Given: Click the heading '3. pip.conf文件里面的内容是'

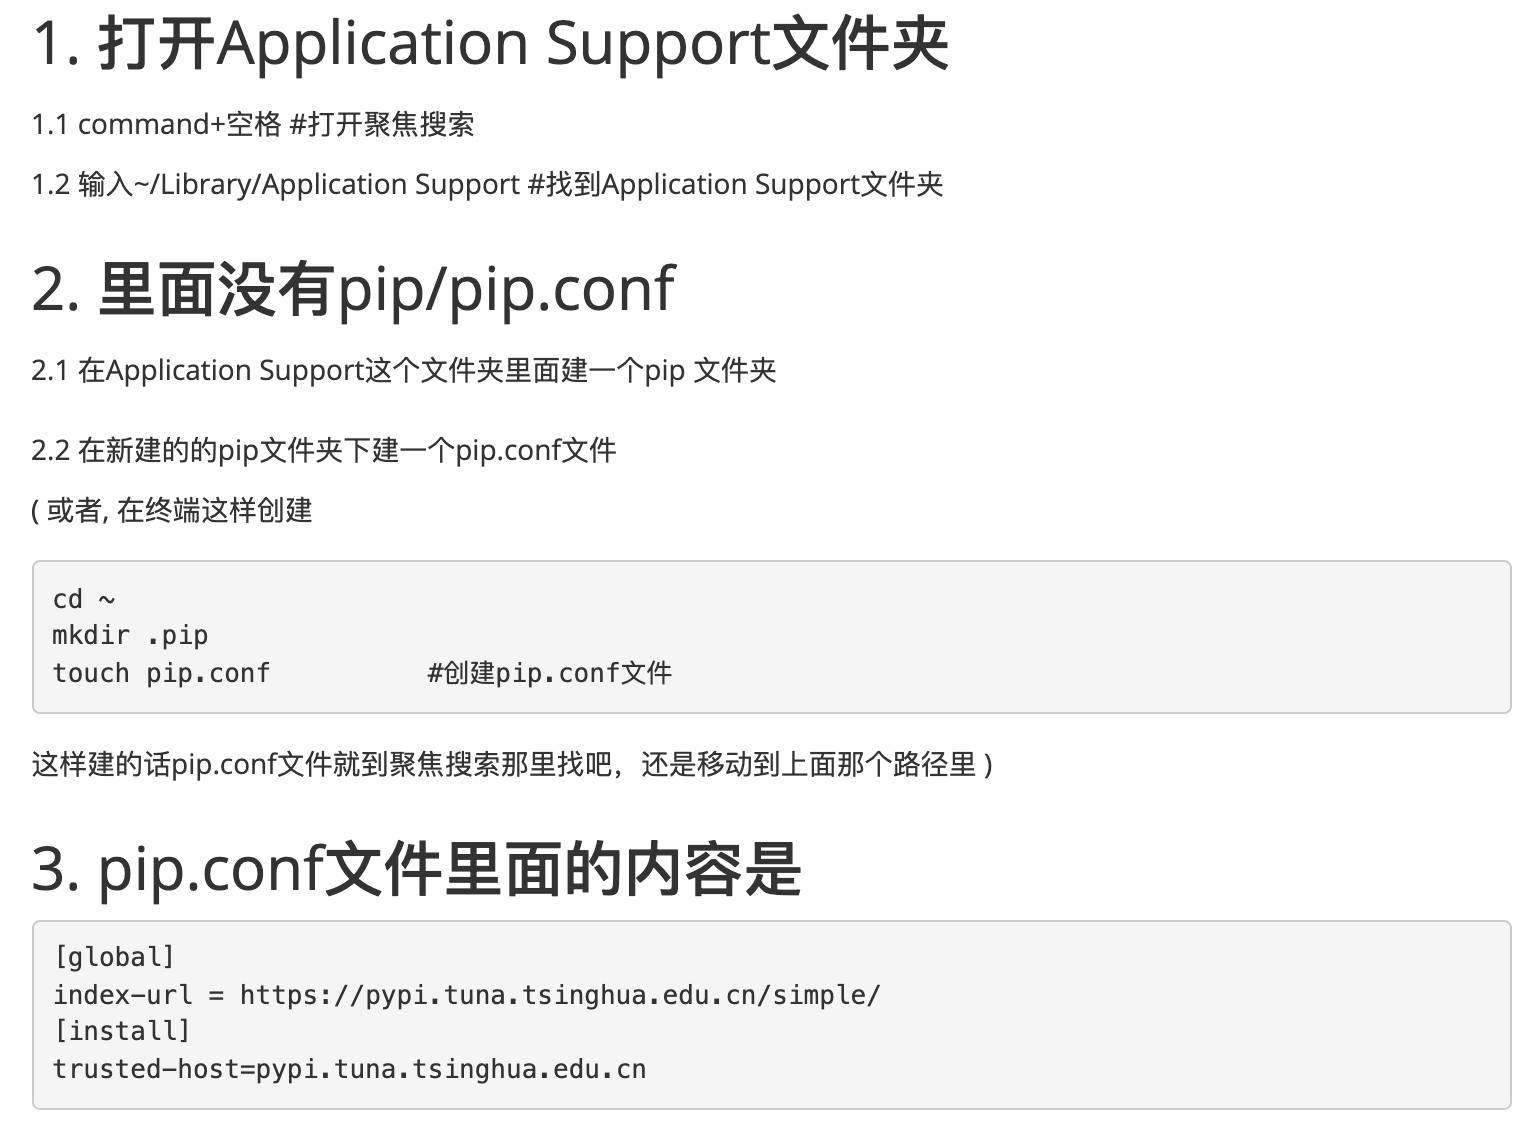Looking at the screenshot, I should 416,868.
